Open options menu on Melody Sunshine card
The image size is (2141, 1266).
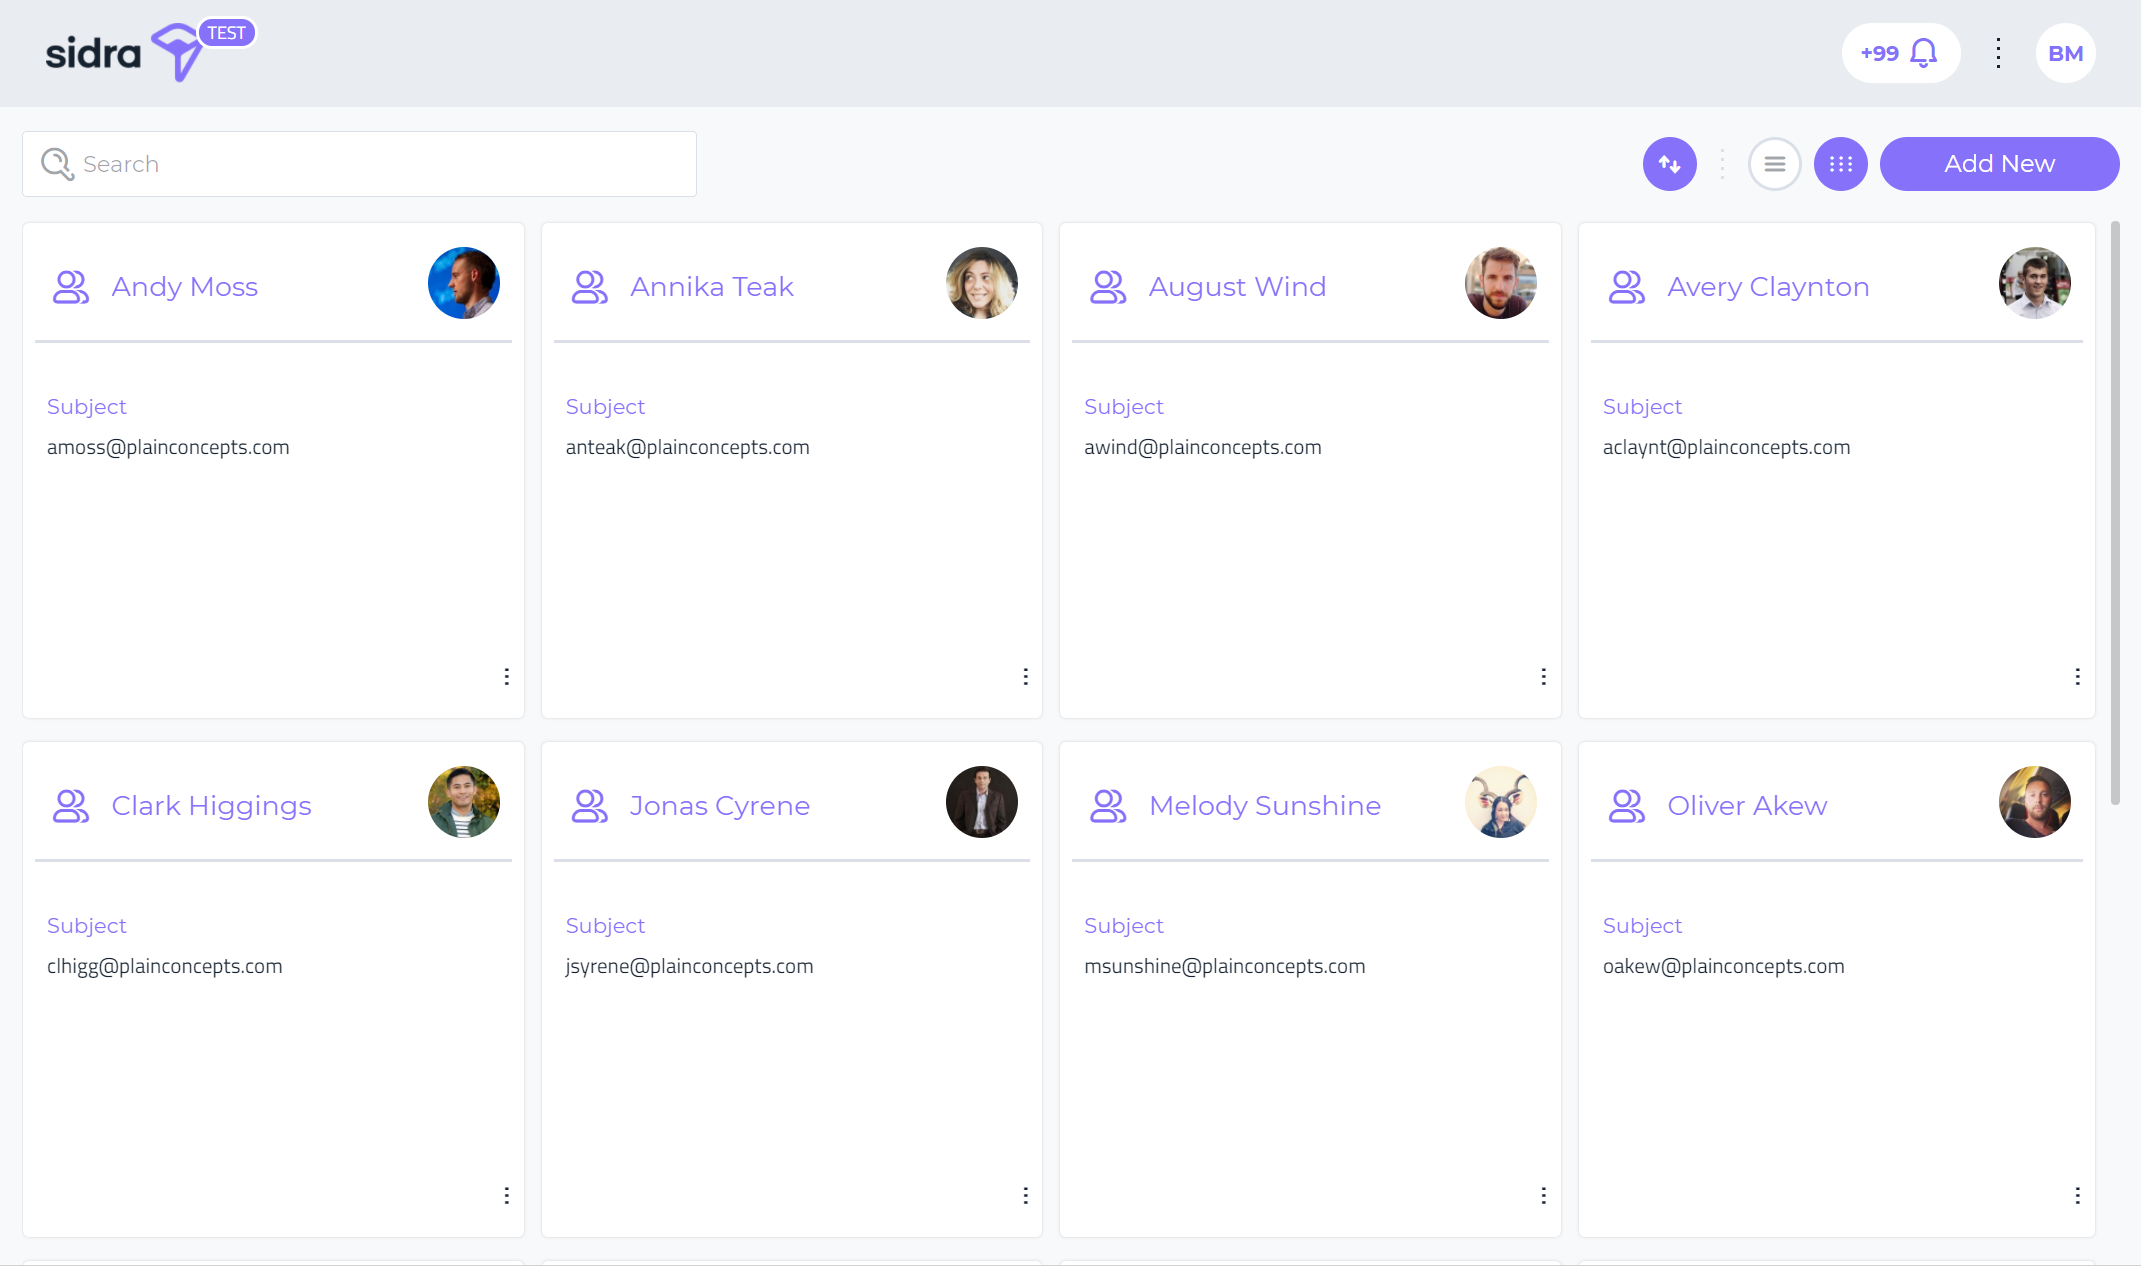(1543, 1196)
